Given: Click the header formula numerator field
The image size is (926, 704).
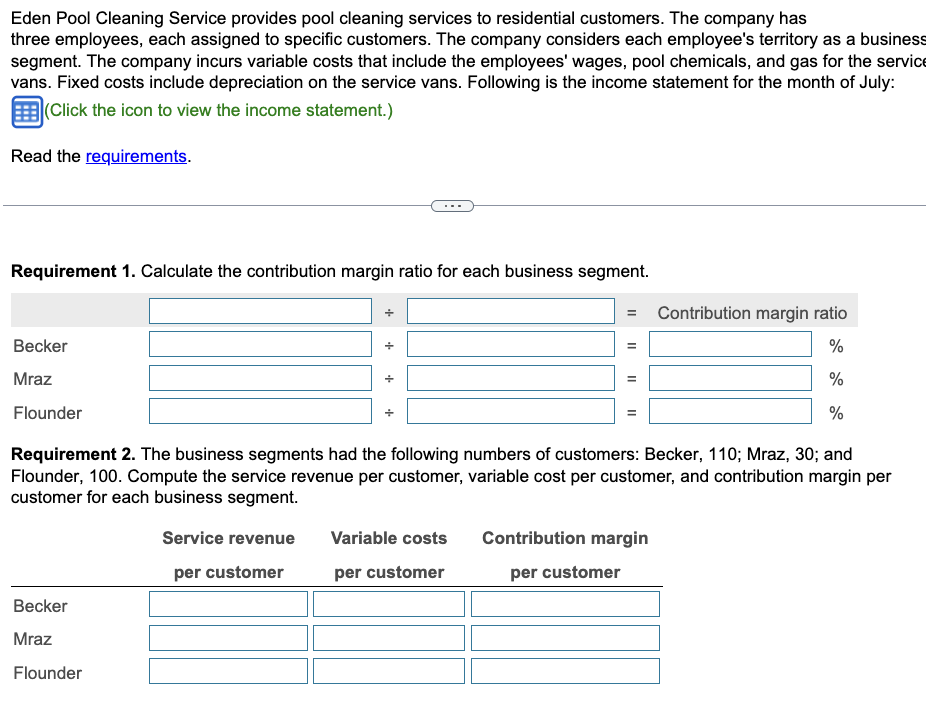Looking at the screenshot, I should [260, 310].
